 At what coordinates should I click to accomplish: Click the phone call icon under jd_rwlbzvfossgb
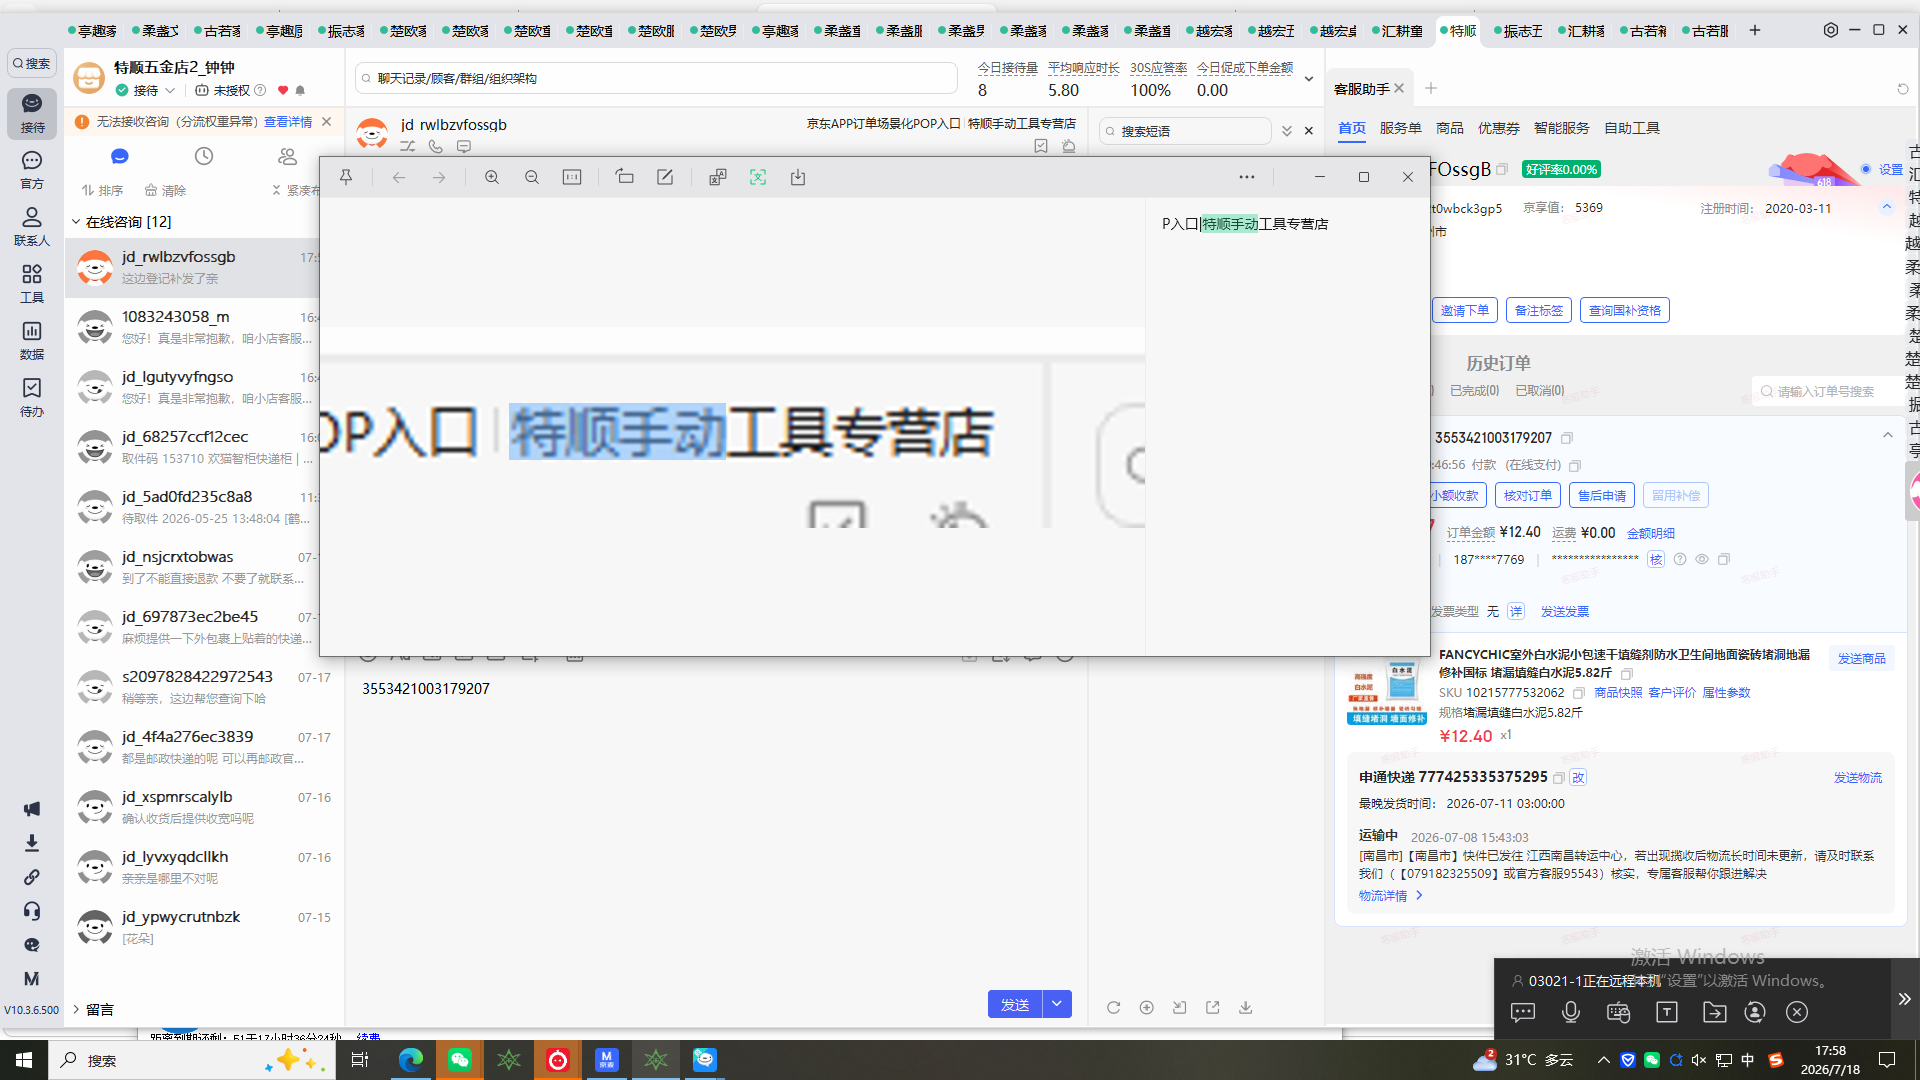tap(436, 146)
